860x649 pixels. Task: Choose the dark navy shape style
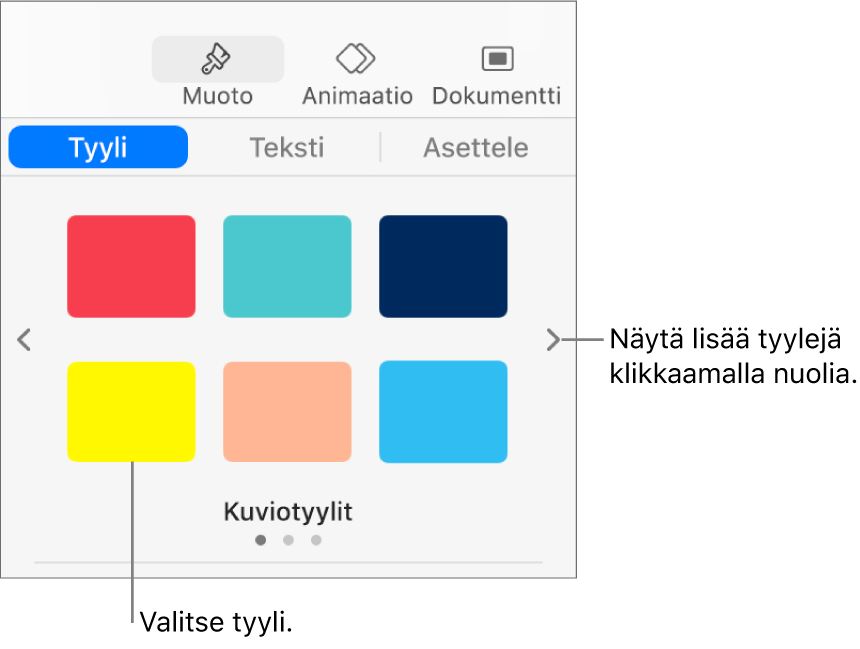(x=443, y=266)
